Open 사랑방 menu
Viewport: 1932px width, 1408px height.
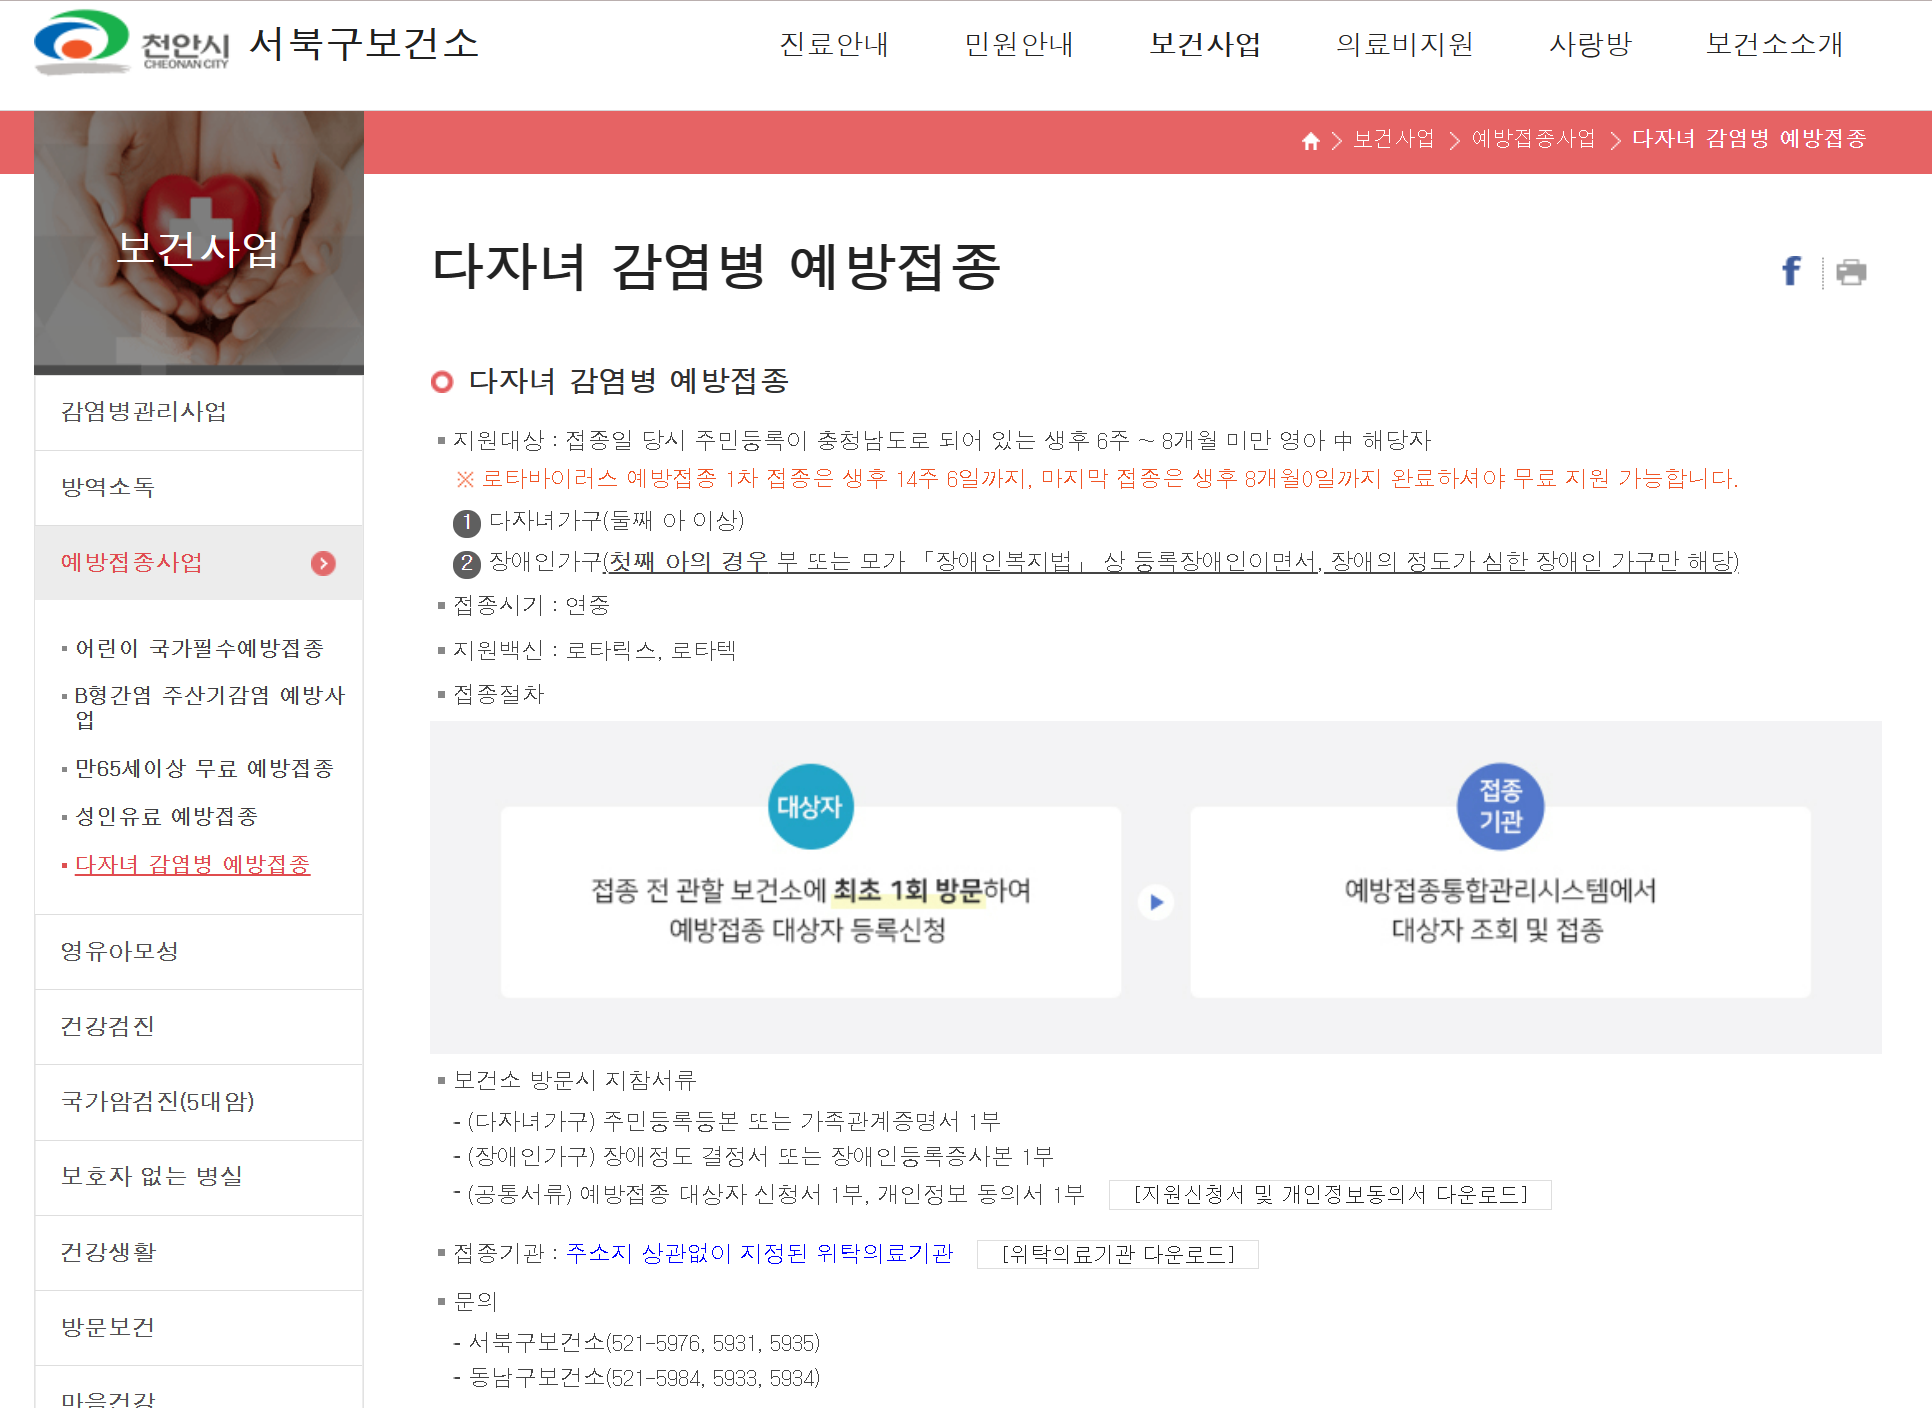1590,44
